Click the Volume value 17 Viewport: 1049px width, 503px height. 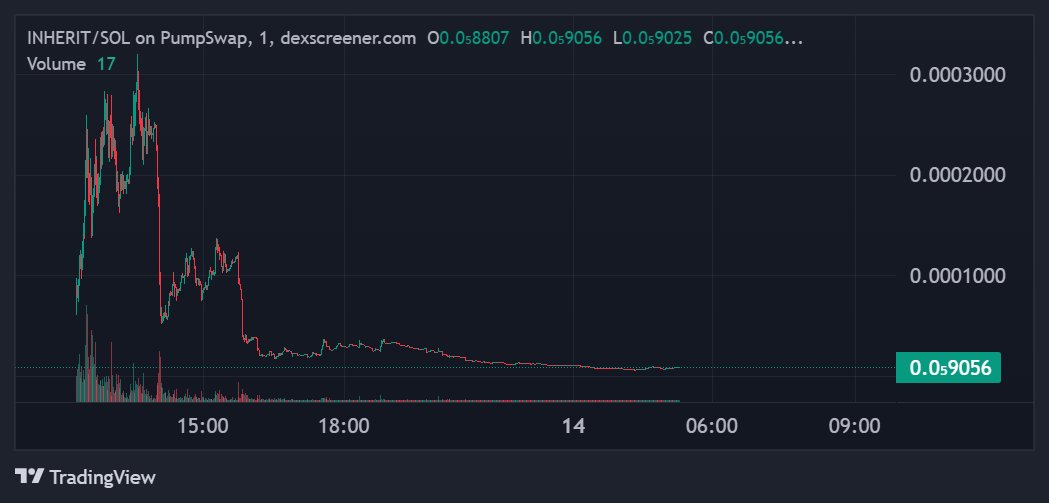(106, 64)
